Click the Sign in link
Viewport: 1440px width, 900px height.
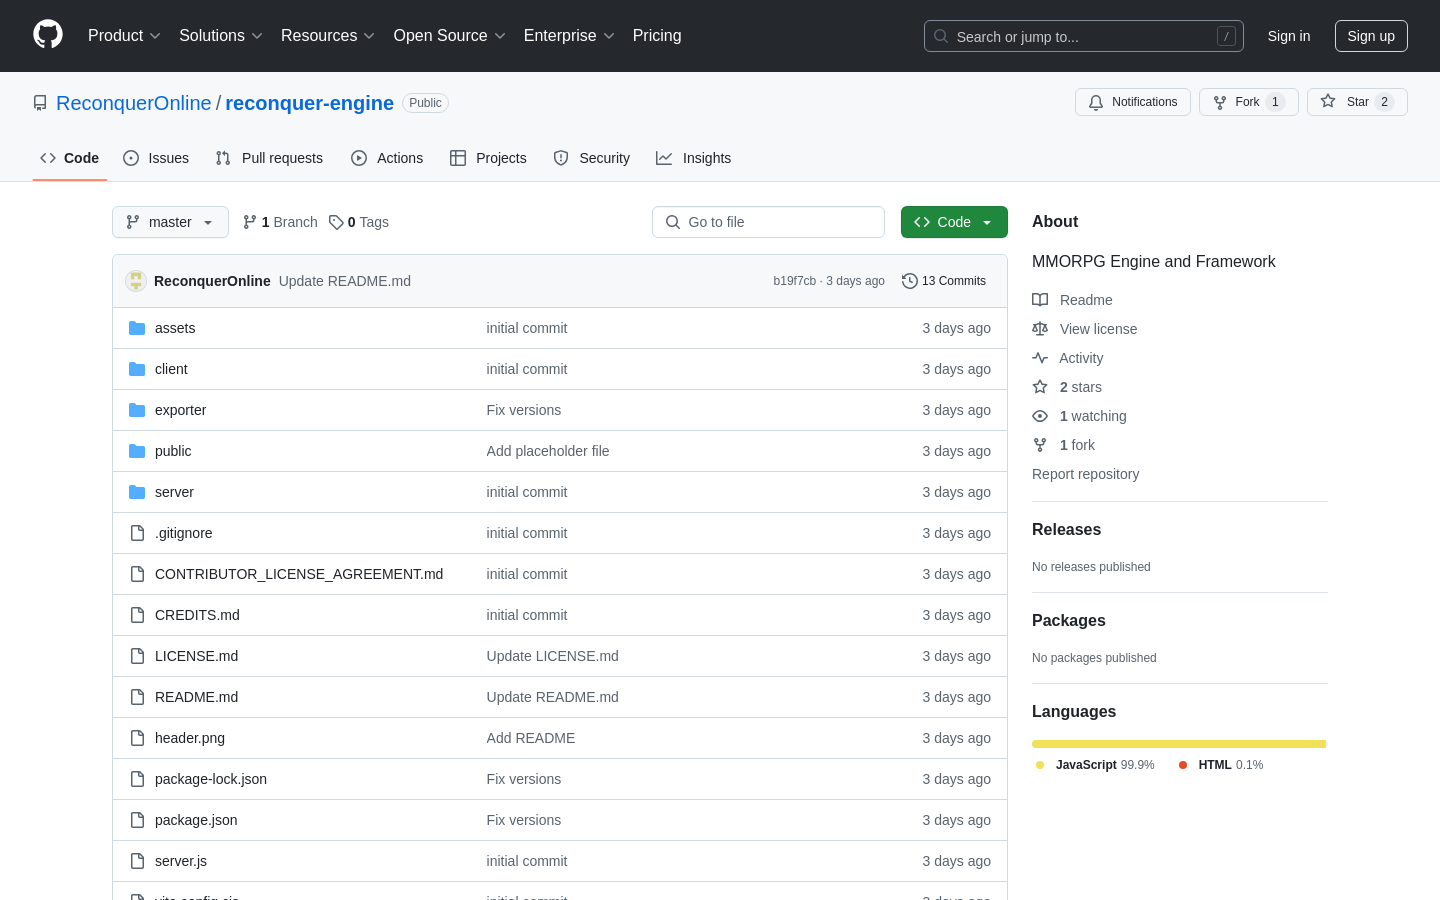1289,36
